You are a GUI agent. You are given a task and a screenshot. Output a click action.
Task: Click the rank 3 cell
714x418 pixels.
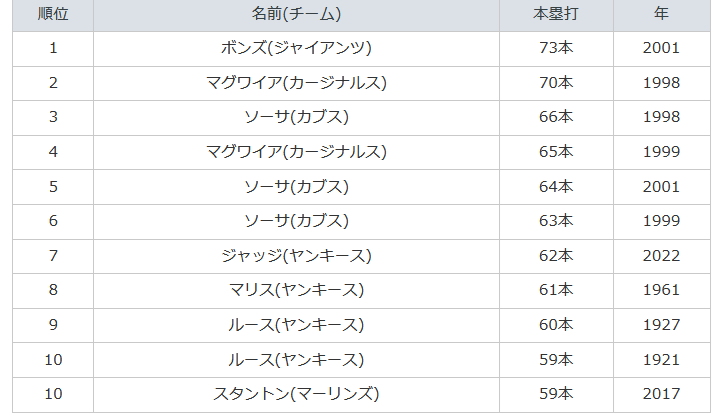(x=53, y=117)
